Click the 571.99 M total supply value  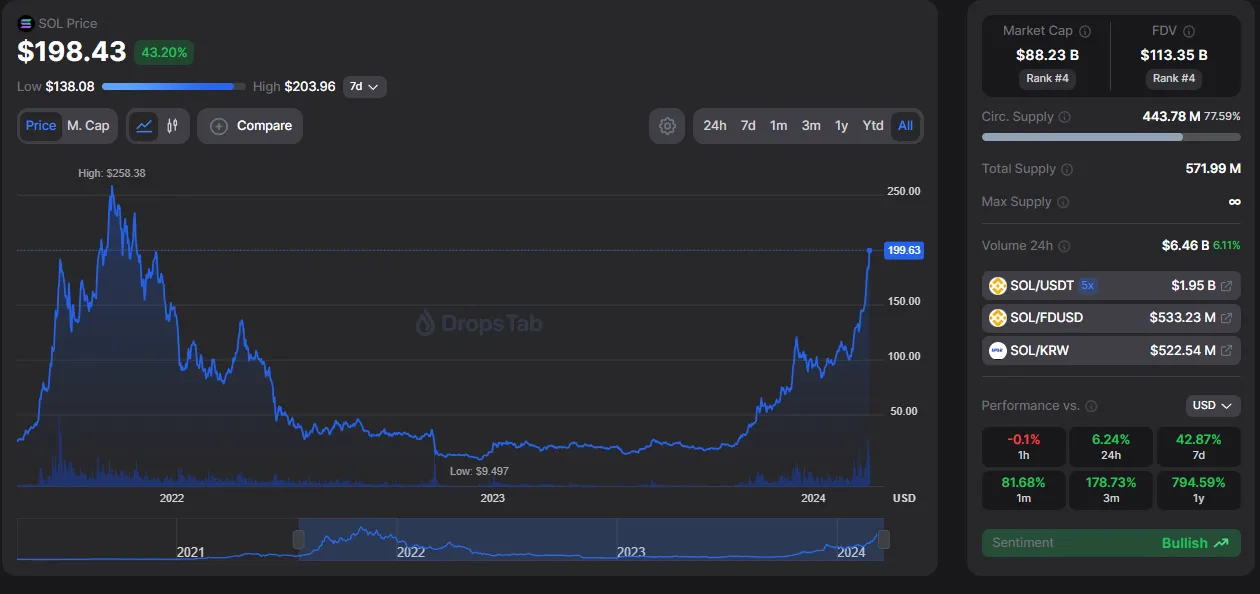tap(1213, 169)
